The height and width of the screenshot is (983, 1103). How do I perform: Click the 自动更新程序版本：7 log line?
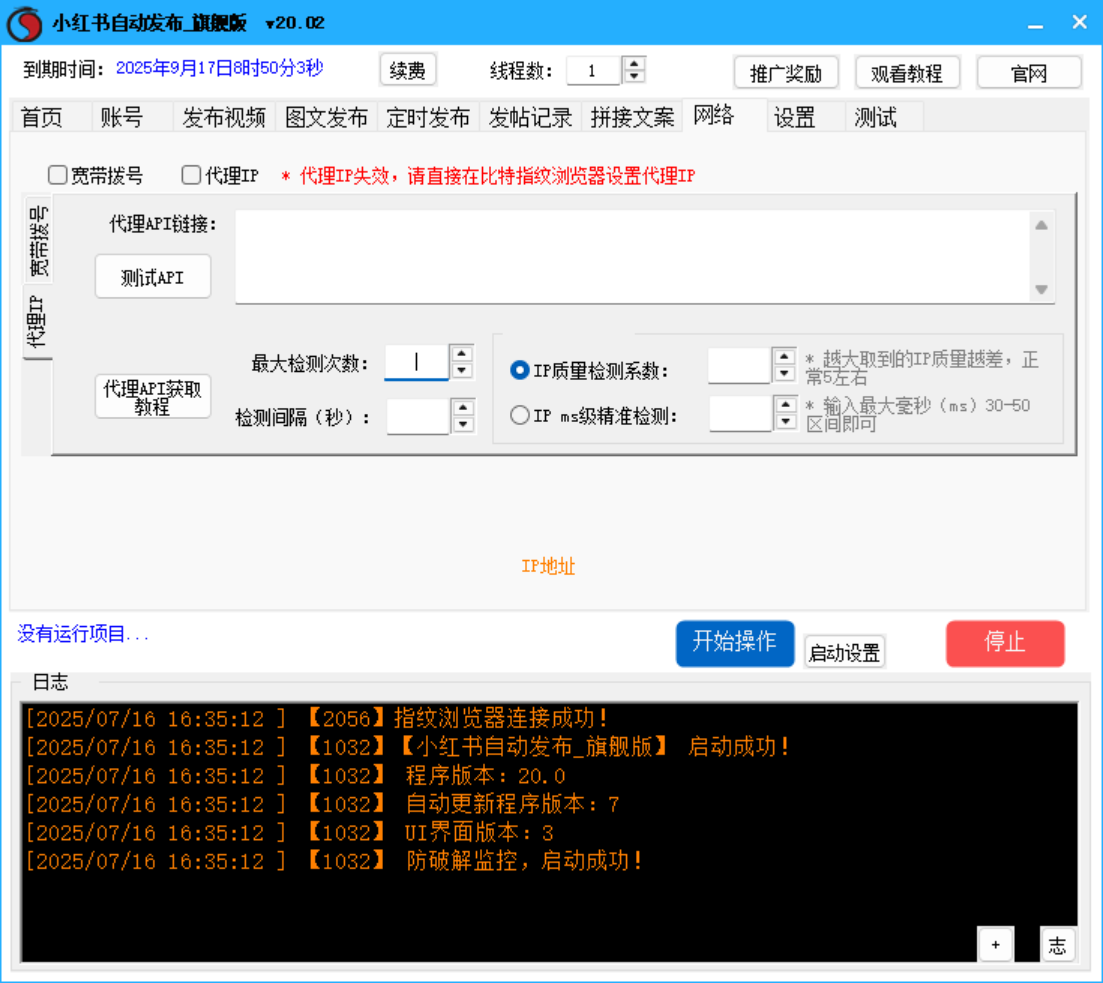pyautogui.click(x=322, y=804)
